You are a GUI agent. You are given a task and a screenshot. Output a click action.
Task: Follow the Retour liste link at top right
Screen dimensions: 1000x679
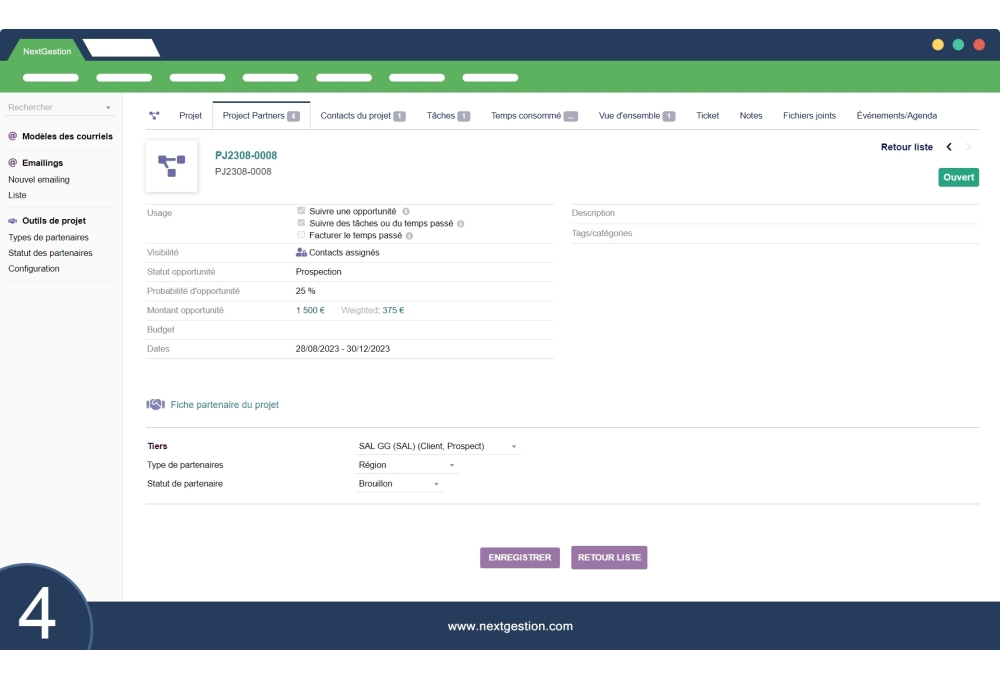point(906,147)
